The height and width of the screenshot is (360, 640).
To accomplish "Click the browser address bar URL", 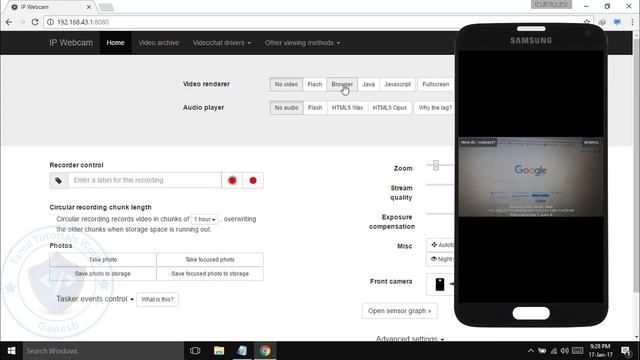I will (x=83, y=22).
